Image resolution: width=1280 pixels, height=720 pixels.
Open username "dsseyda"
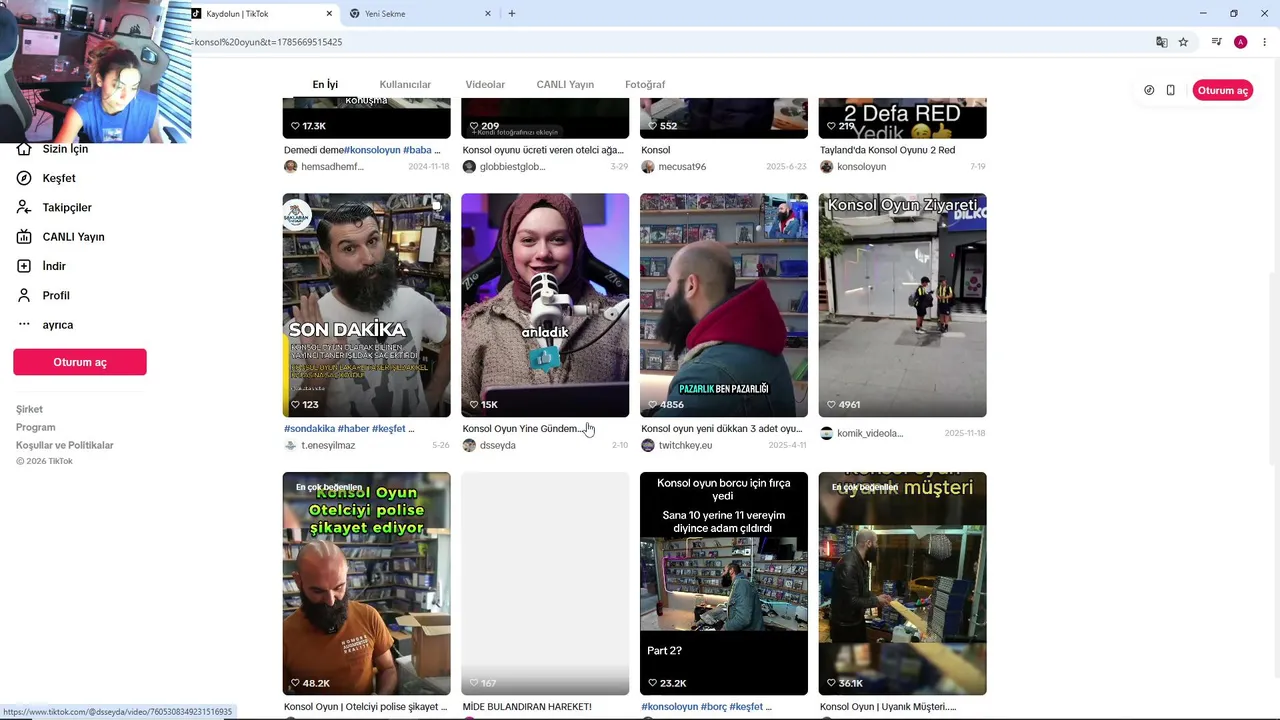pos(498,446)
